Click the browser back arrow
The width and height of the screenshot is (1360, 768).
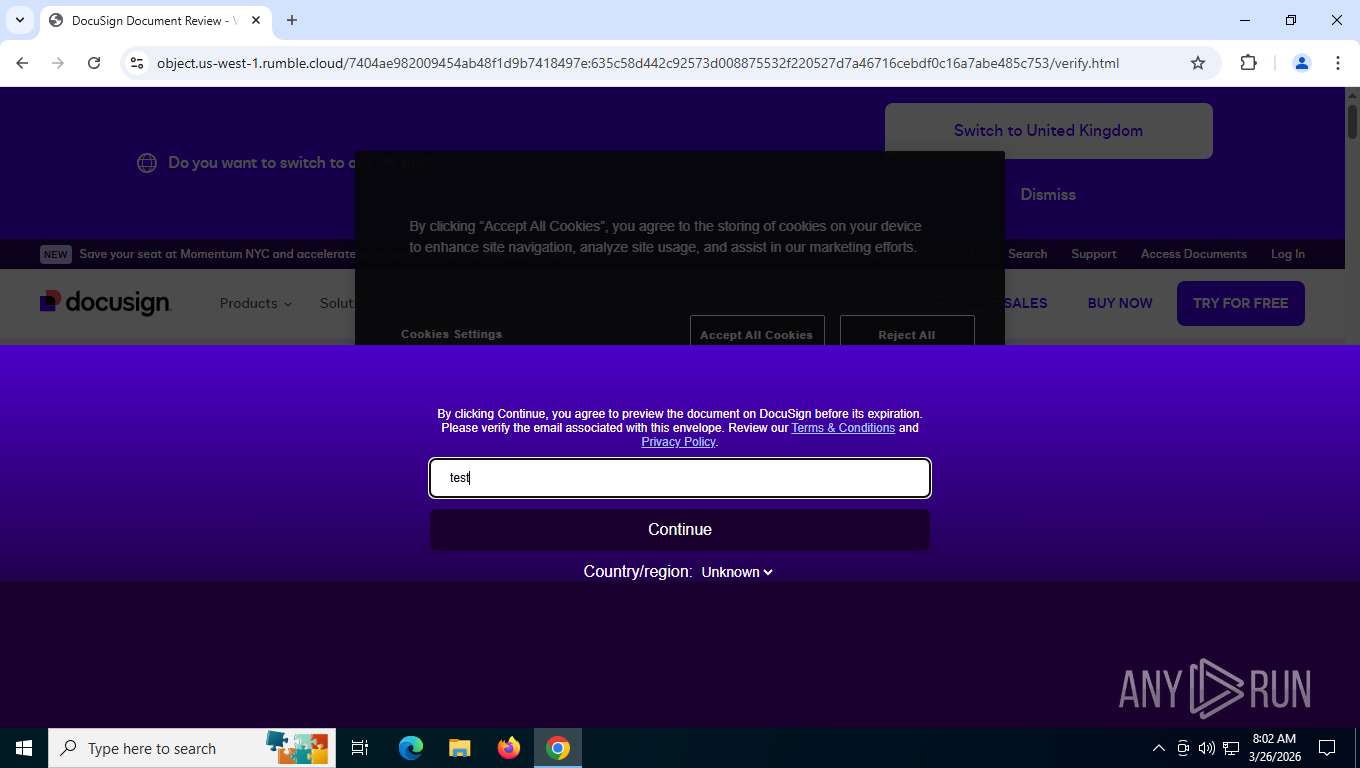click(x=22, y=63)
